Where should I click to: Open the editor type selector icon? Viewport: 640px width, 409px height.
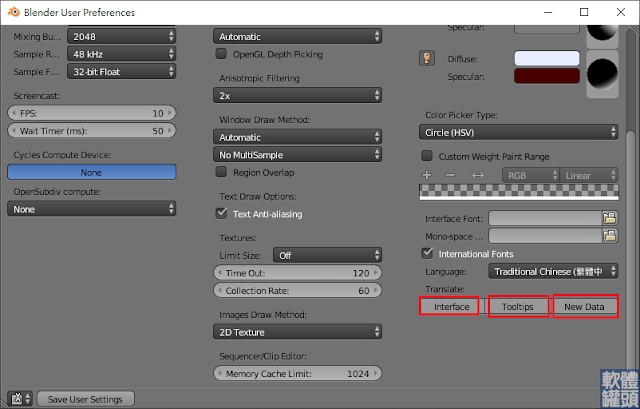20,398
